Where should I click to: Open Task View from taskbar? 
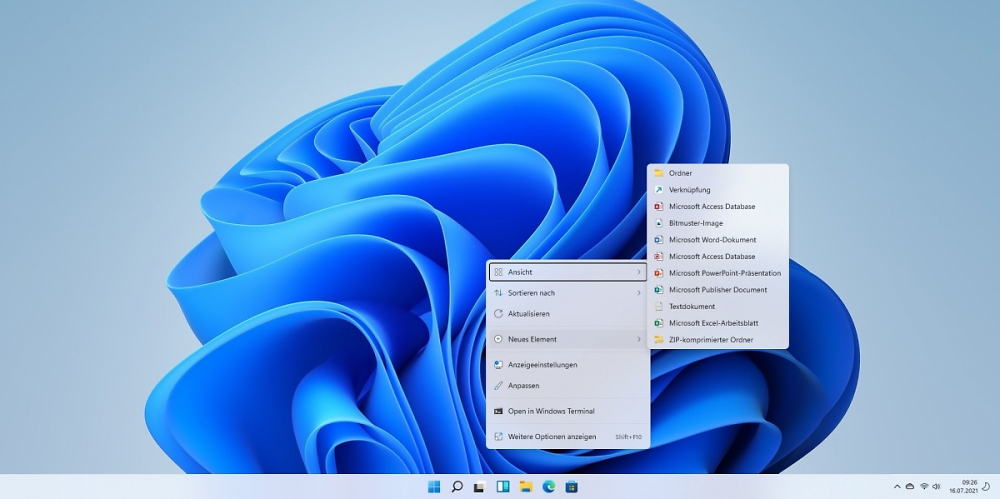pyautogui.click(x=480, y=487)
